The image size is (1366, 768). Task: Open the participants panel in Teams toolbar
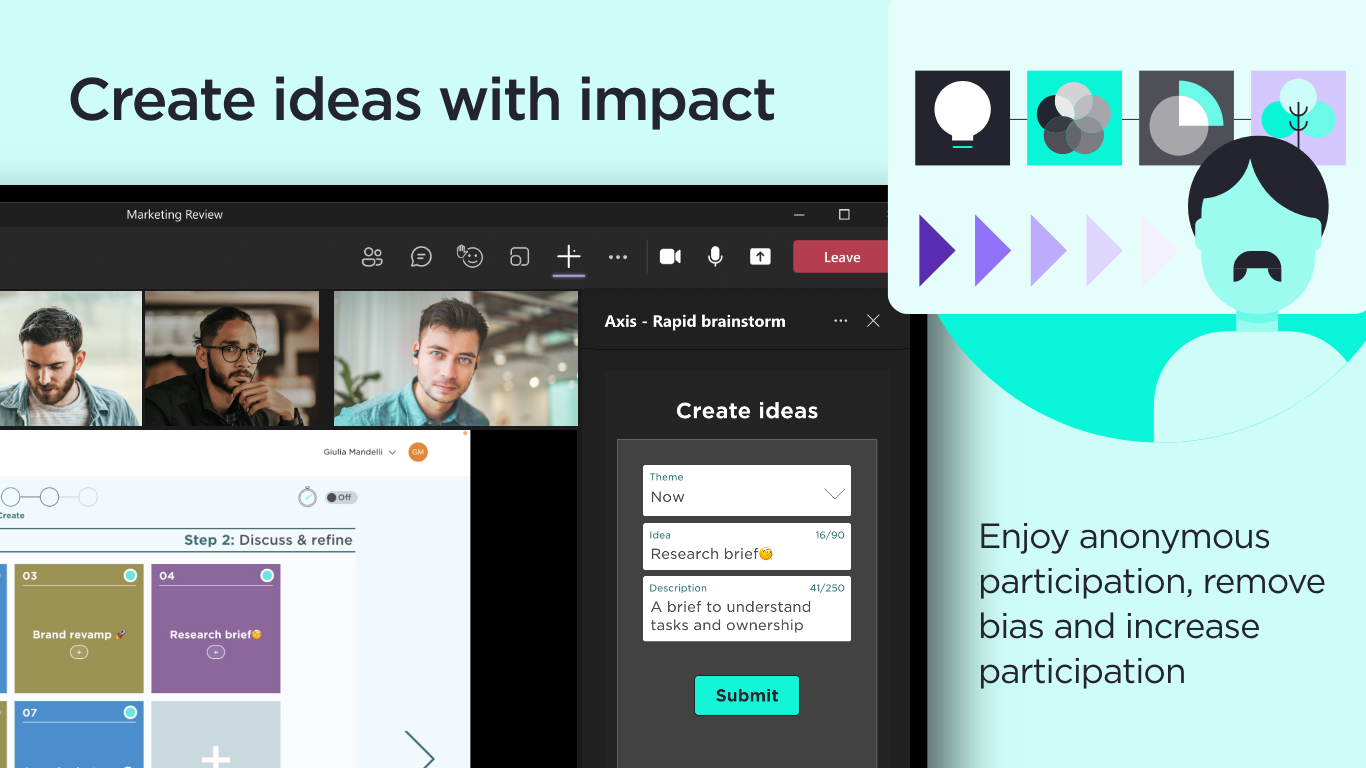point(372,257)
